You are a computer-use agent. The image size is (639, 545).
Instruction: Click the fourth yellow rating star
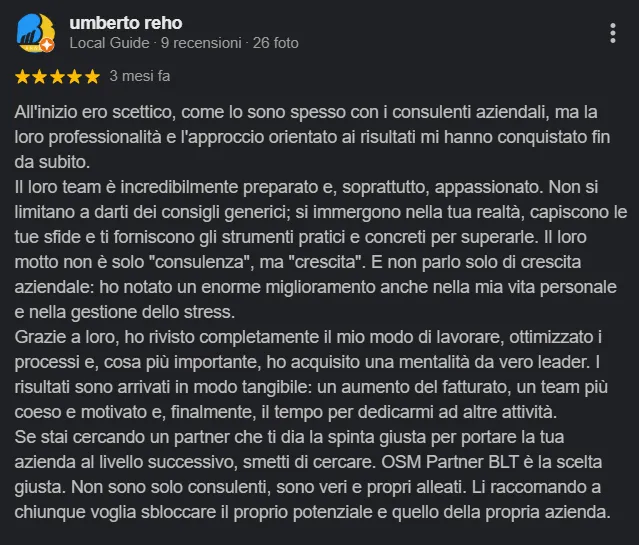[75, 76]
